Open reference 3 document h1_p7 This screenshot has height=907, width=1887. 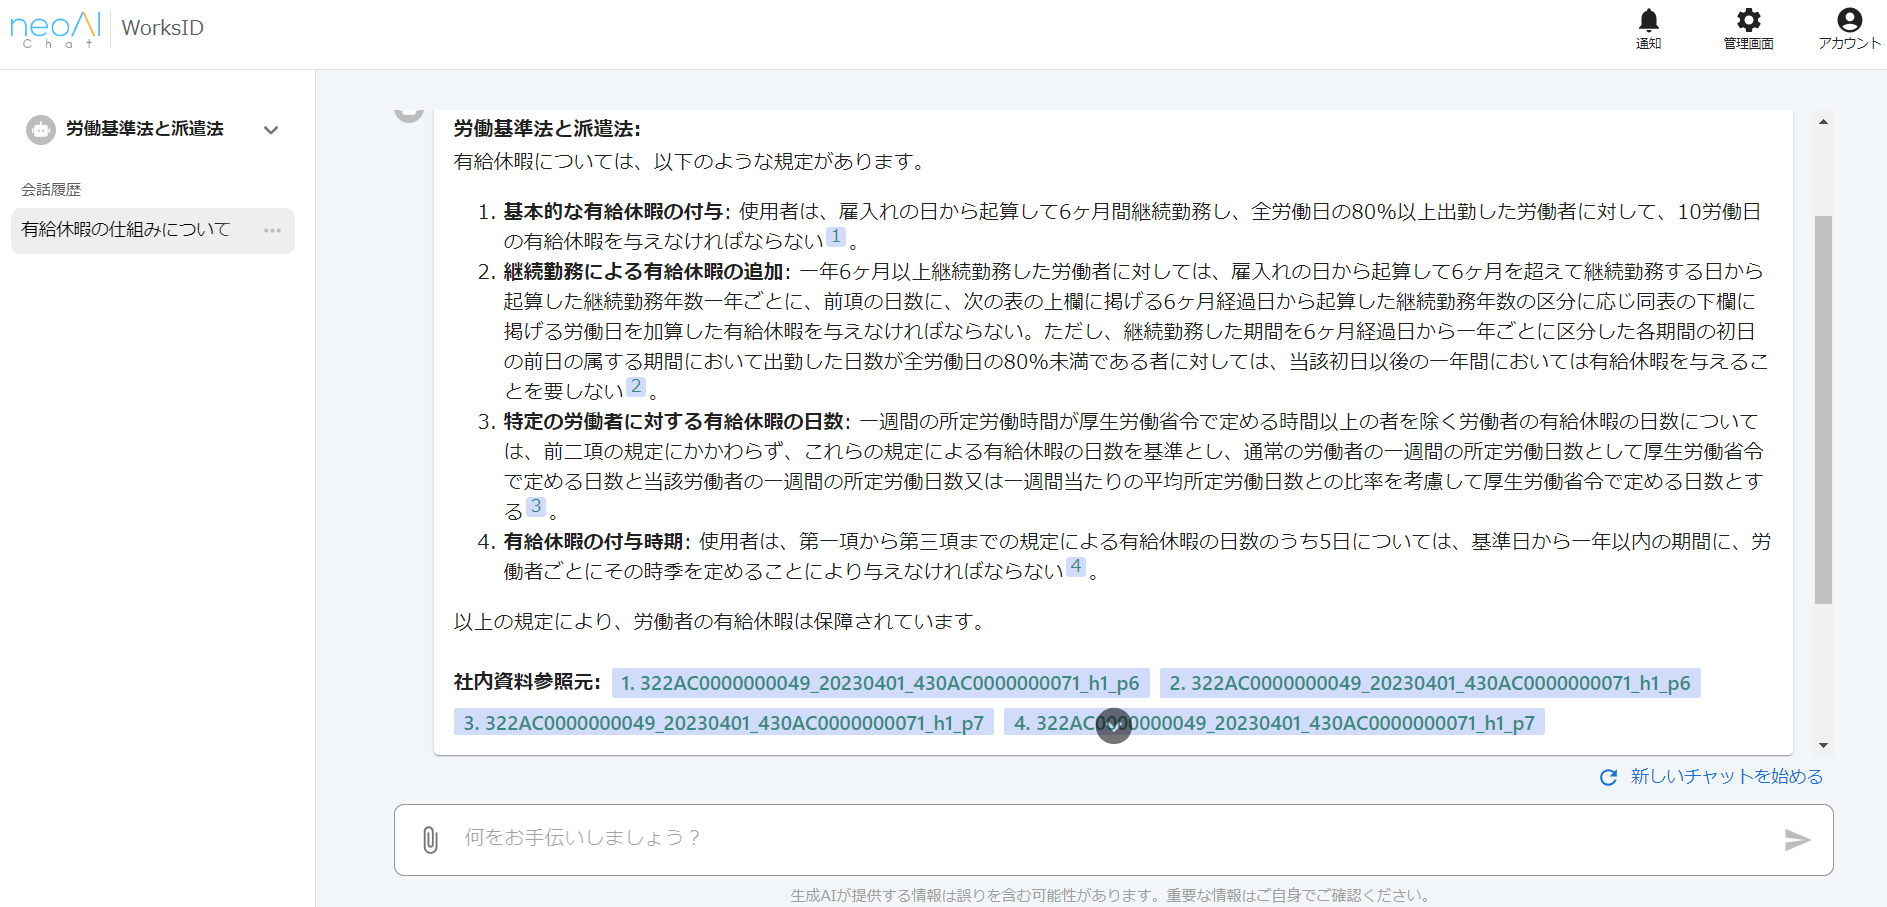tap(724, 722)
